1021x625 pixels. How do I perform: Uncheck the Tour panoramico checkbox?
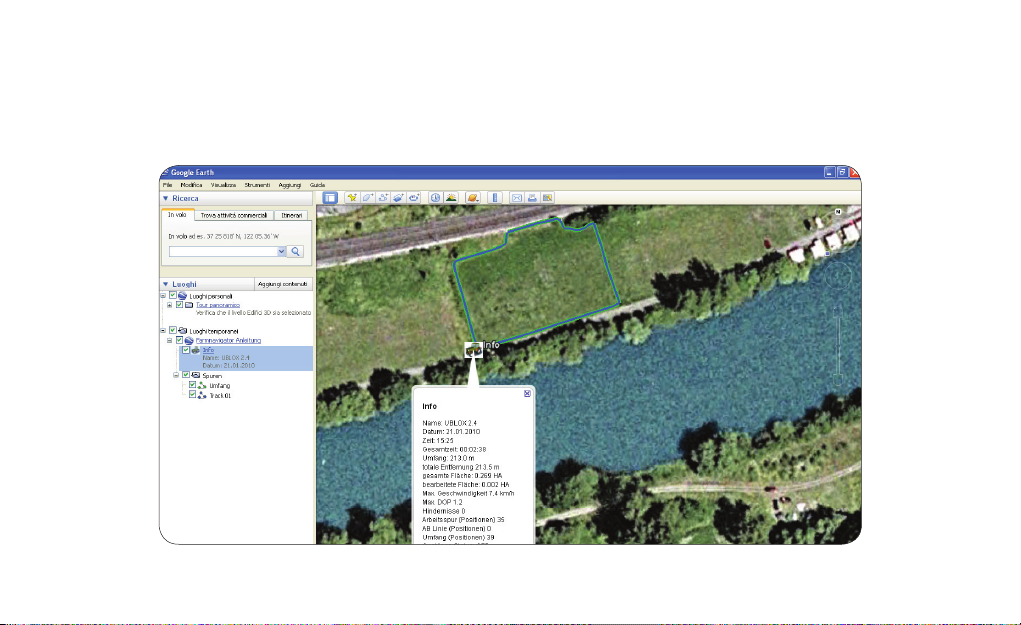click(x=180, y=305)
